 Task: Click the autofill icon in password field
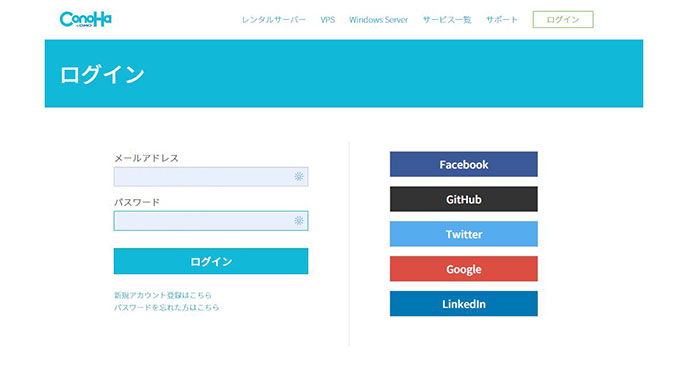pos(299,220)
